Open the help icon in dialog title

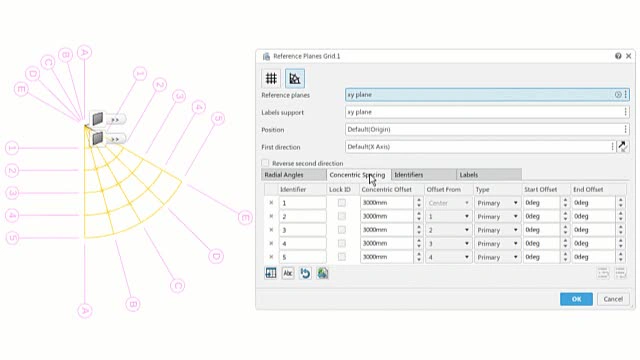pyautogui.click(x=618, y=56)
